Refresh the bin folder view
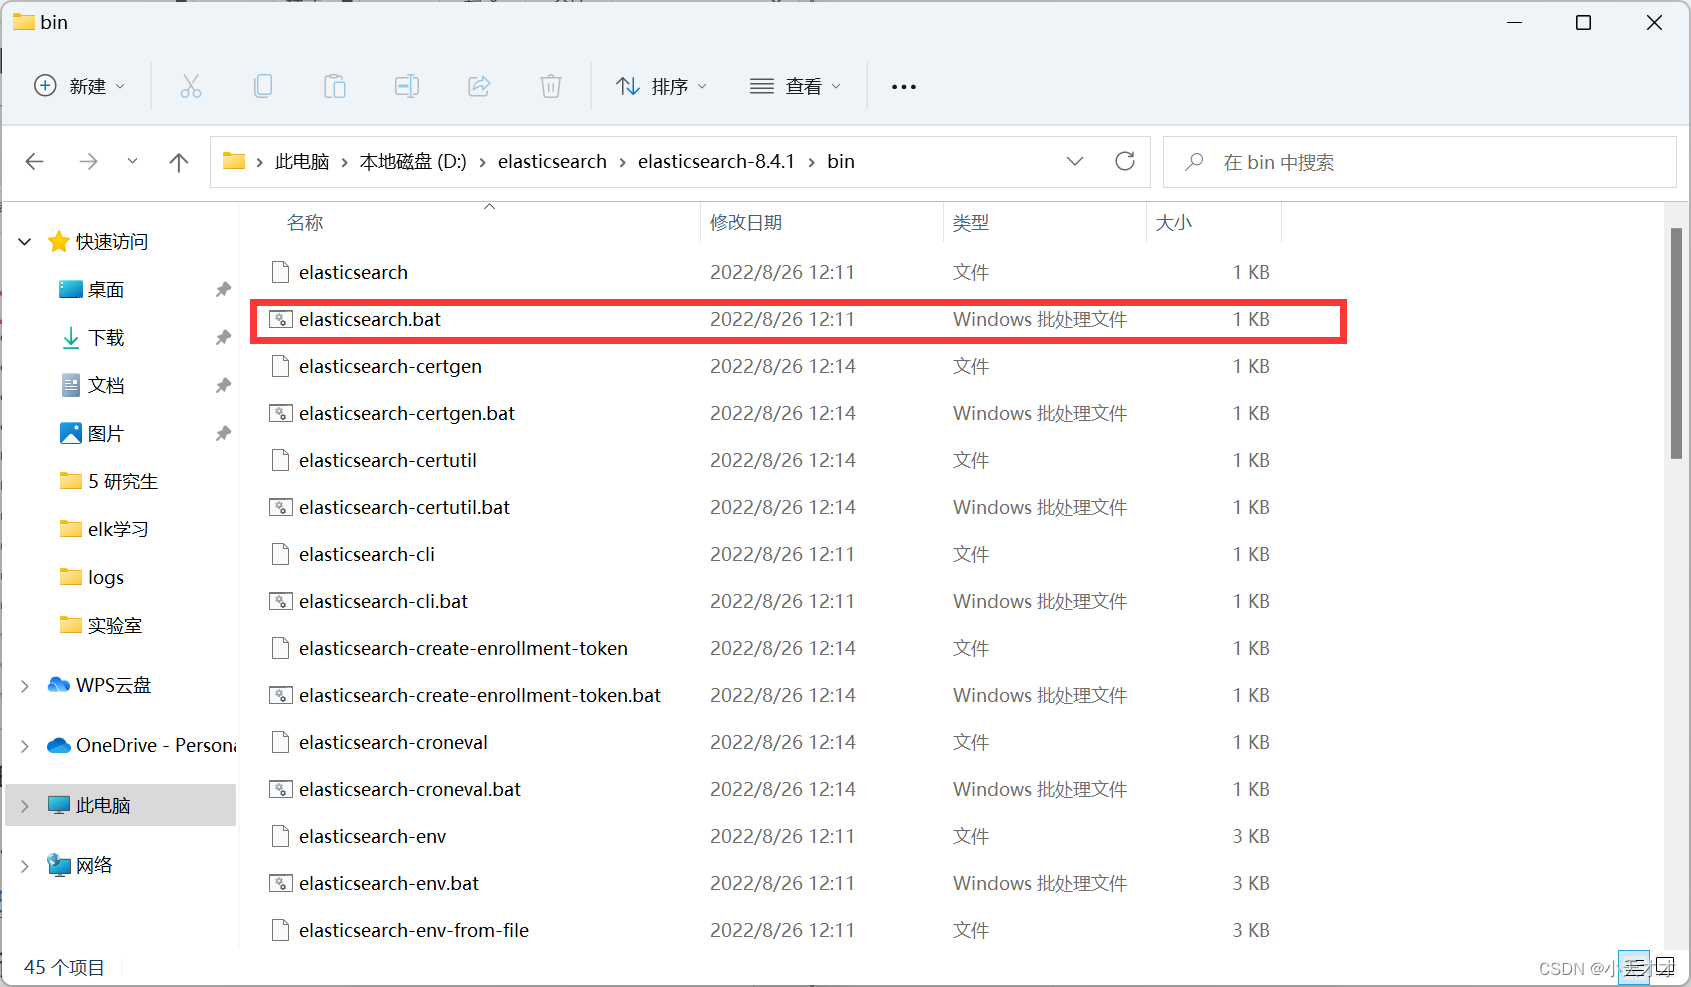The width and height of the screenshot is (1691, 987). [1125, 161]
